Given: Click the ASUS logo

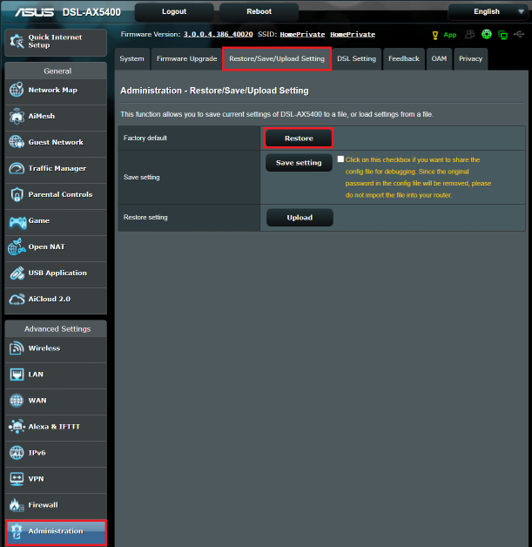Looking at the screenshot, I should coord(34,12).
